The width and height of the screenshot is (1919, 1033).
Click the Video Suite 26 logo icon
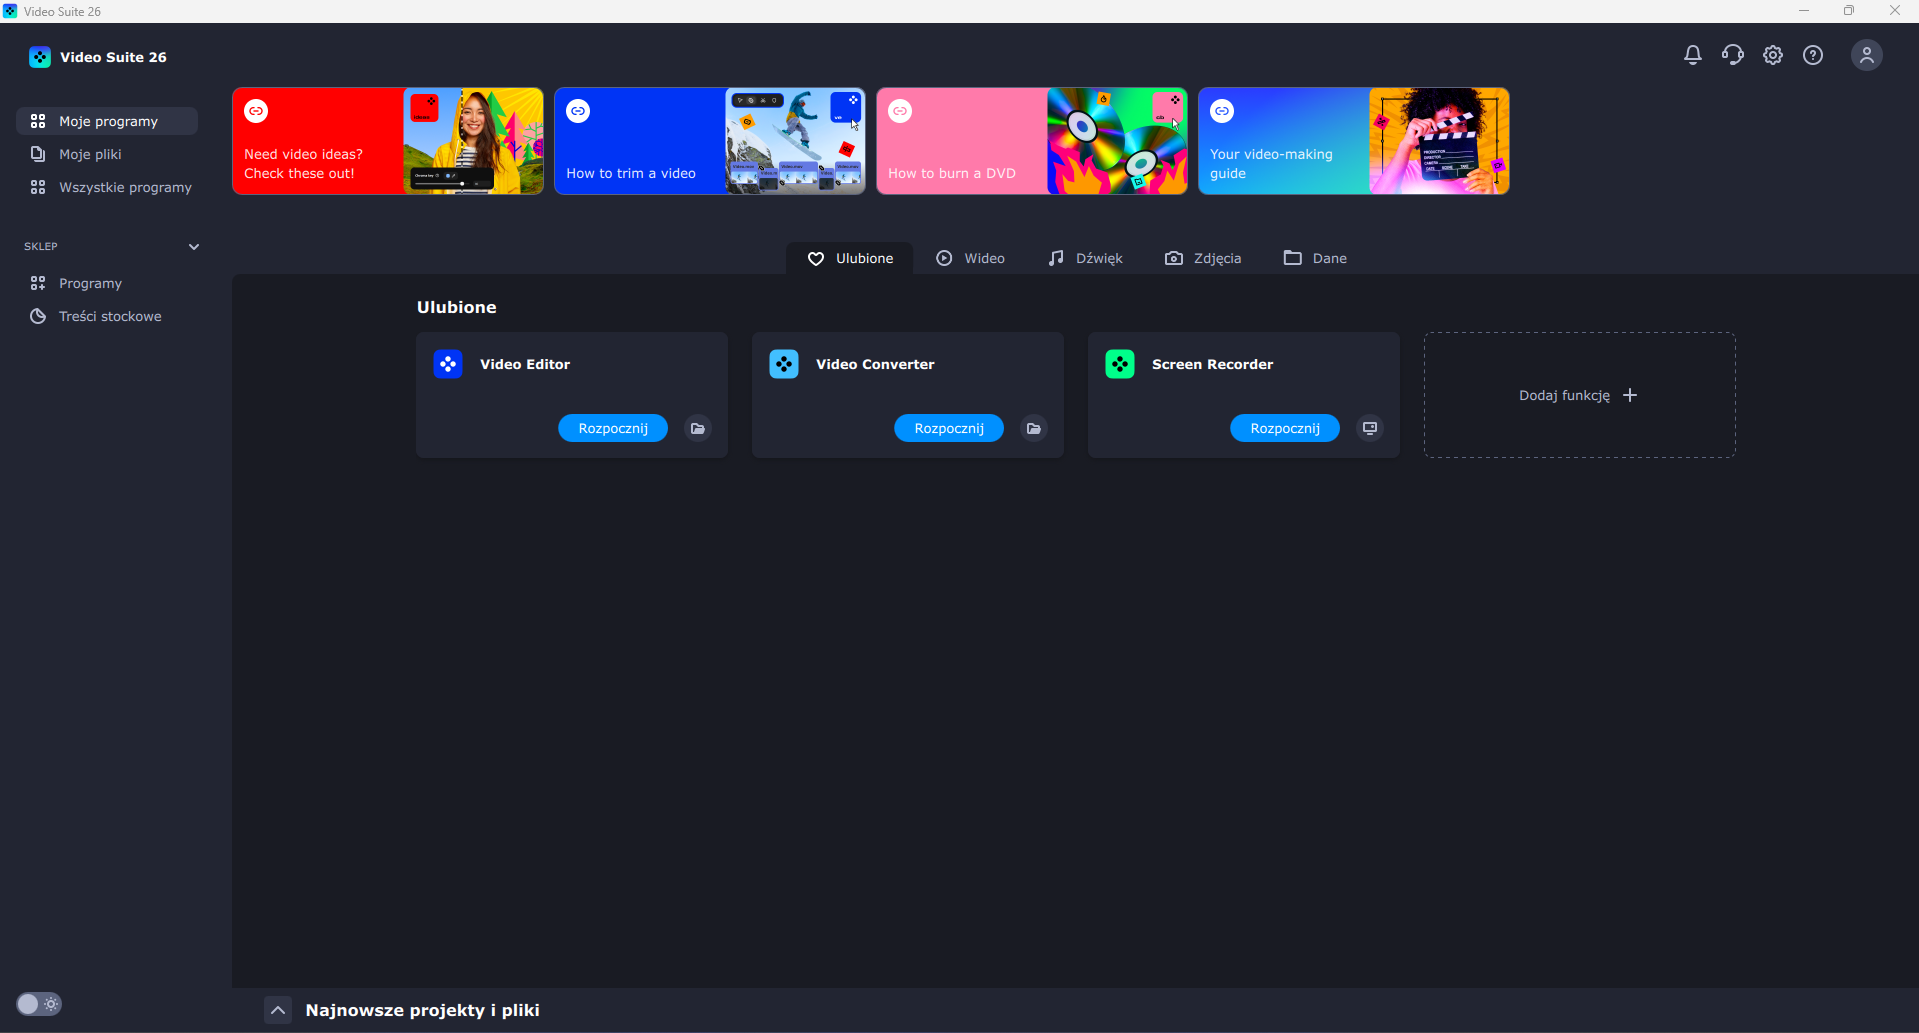40,57
